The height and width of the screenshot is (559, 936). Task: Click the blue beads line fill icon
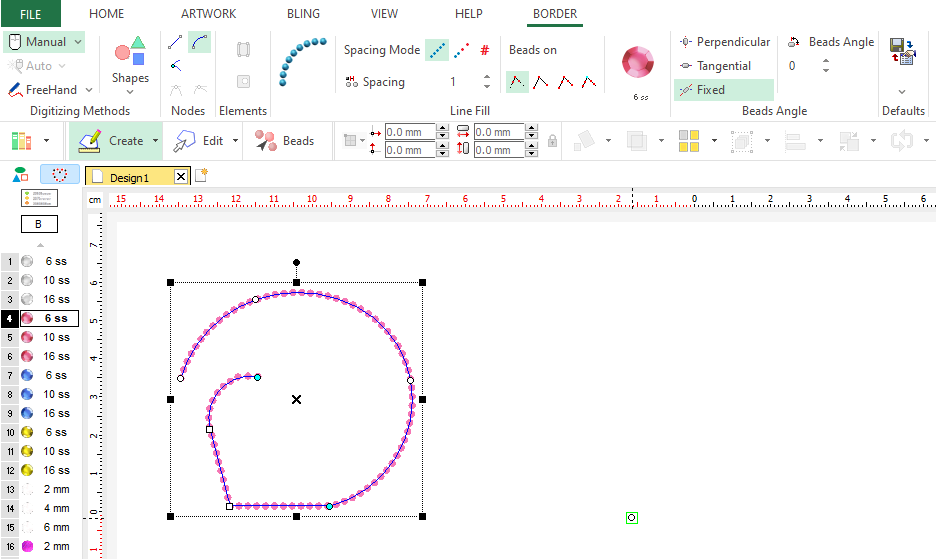tap(302, 62)
